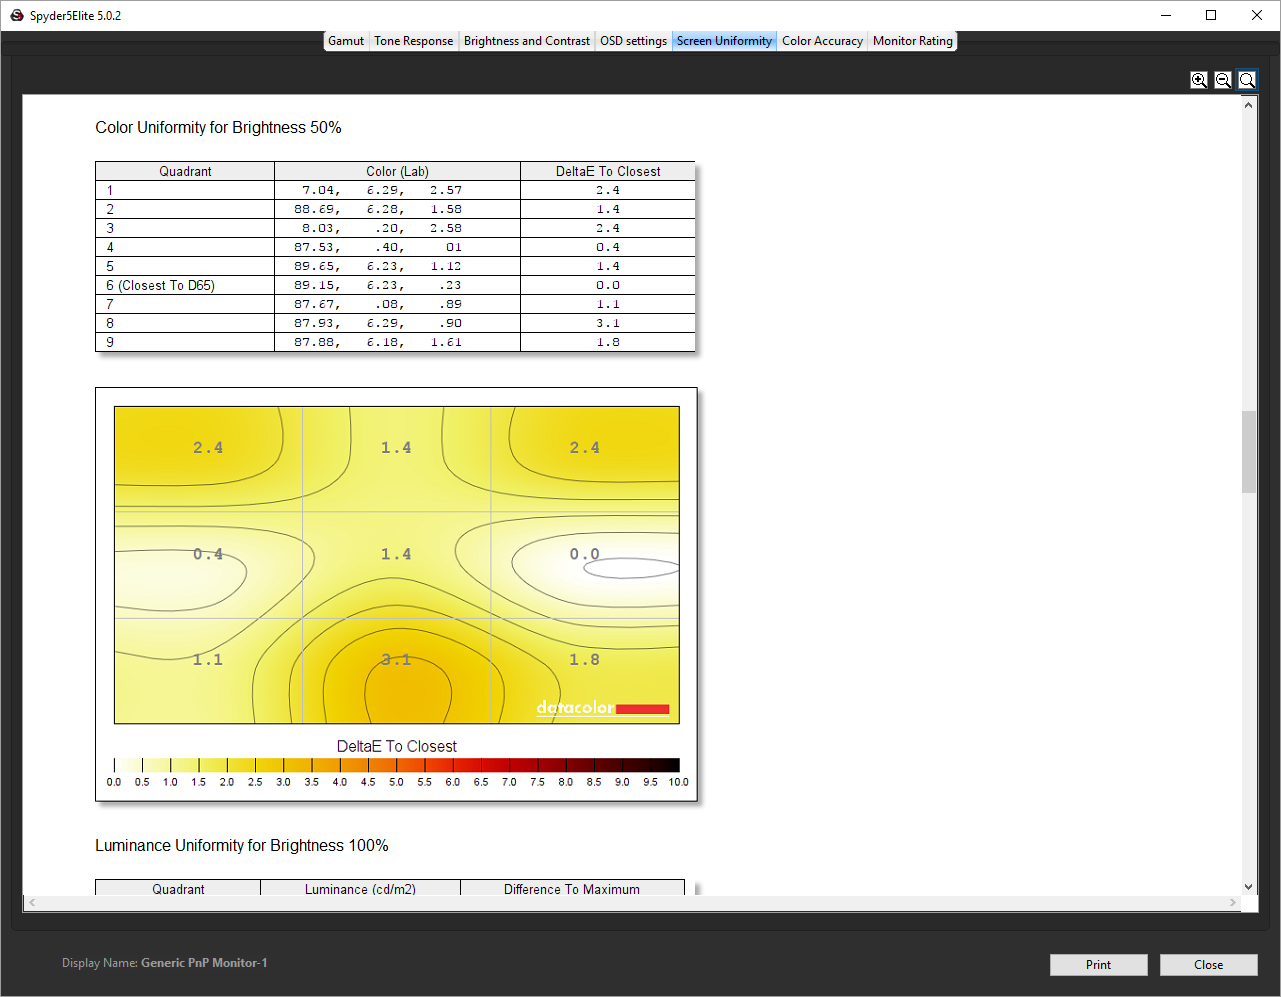
Task: Maximize the Spyder5Elite window
Action: [1211, 15]
